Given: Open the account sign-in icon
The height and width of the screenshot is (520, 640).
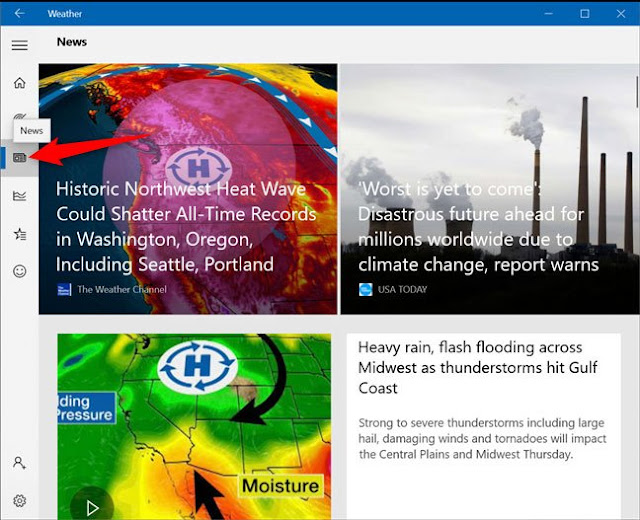Looking at the screenshot, I should pos(19,463).
